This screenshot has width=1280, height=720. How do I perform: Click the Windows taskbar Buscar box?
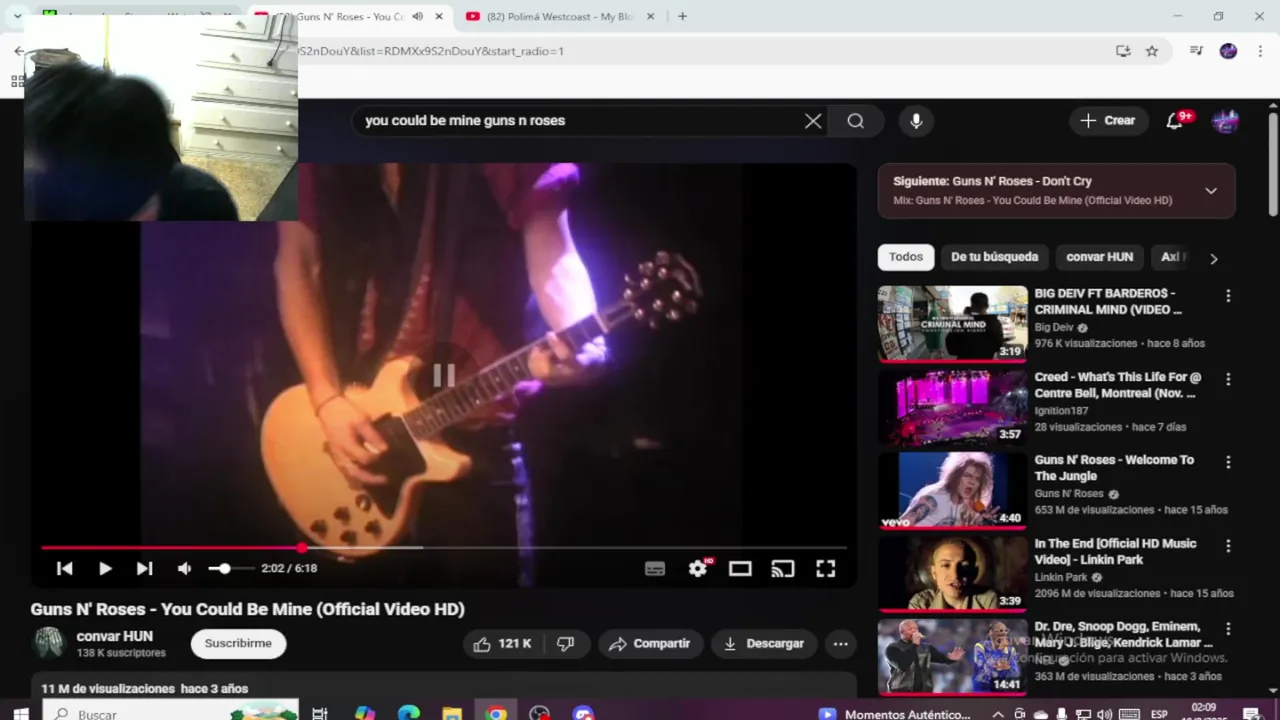point(170,714)
